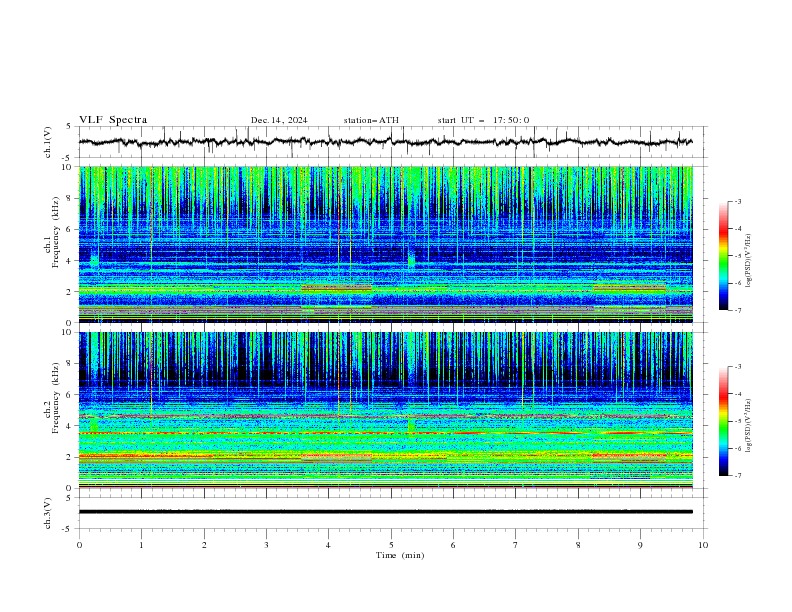The width and height of the screenshot is (792, 612).
Task: Click the ch.2 spectrogram color bar
Action: click(723, 421)
